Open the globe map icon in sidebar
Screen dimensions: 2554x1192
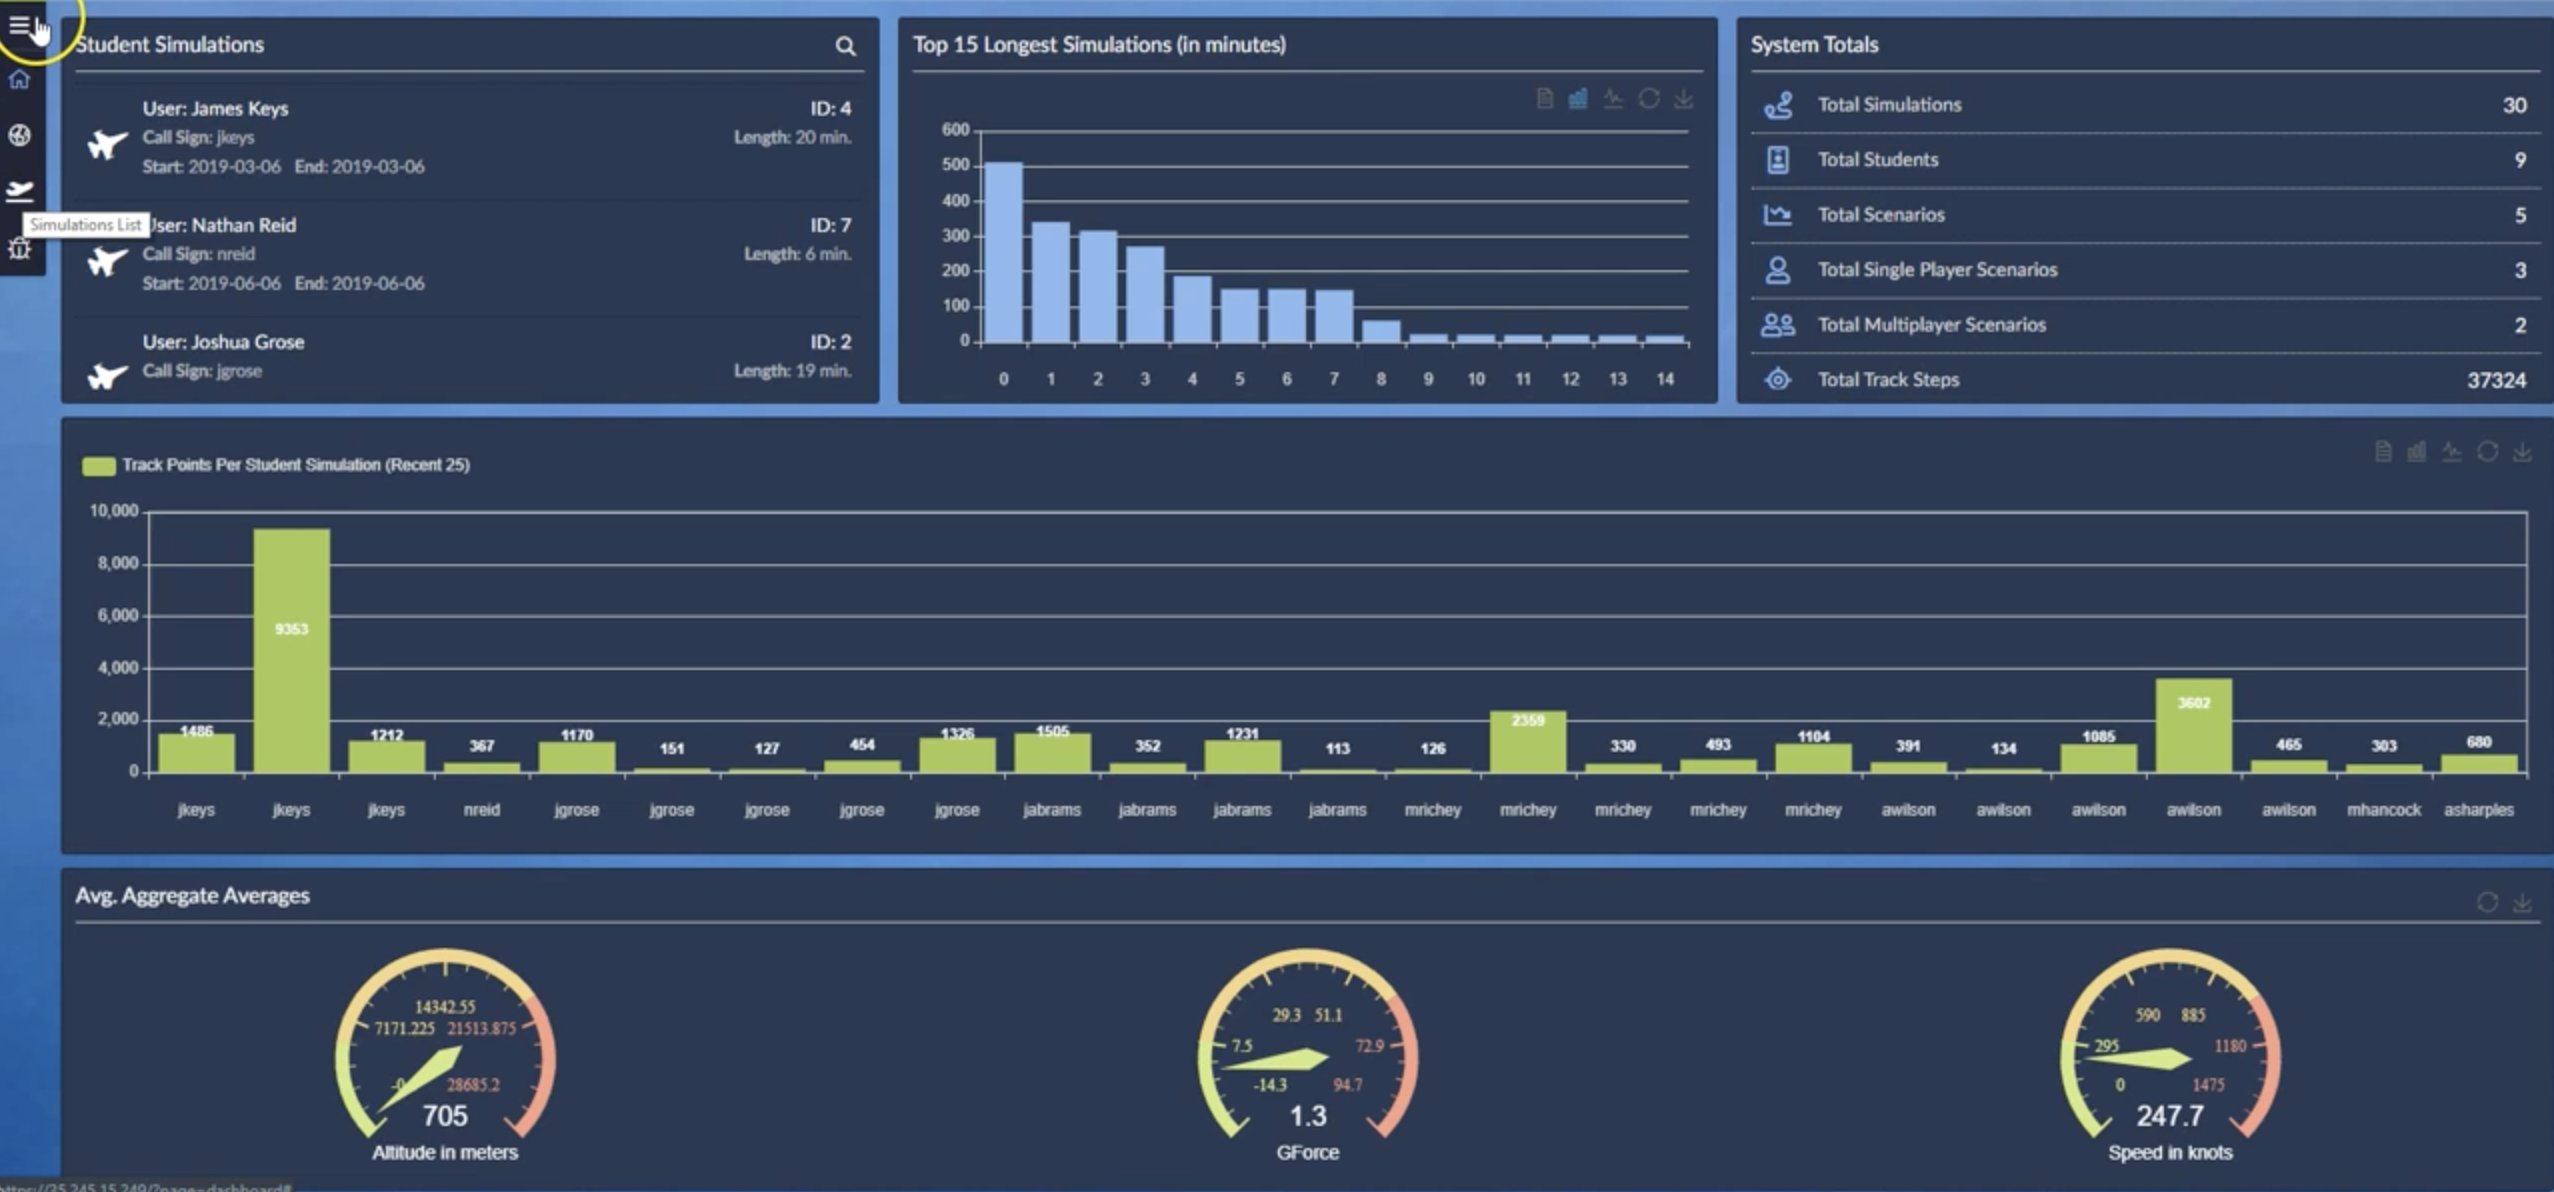[19, 135]
